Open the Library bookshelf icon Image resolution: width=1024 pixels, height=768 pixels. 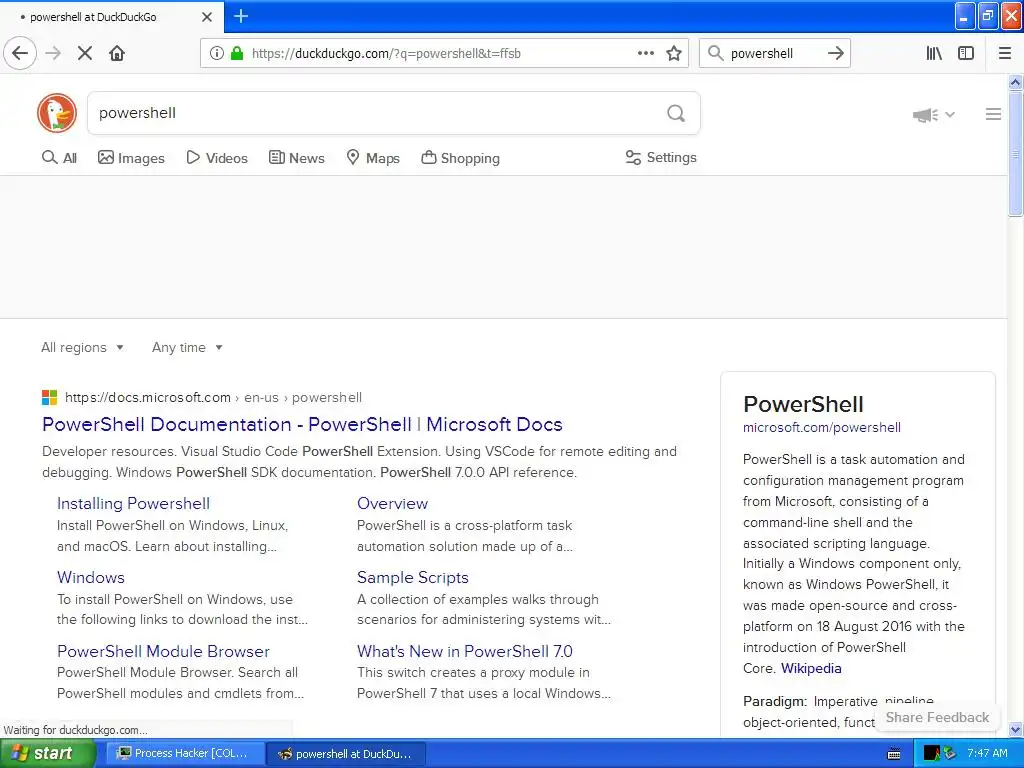coord(934,54)
